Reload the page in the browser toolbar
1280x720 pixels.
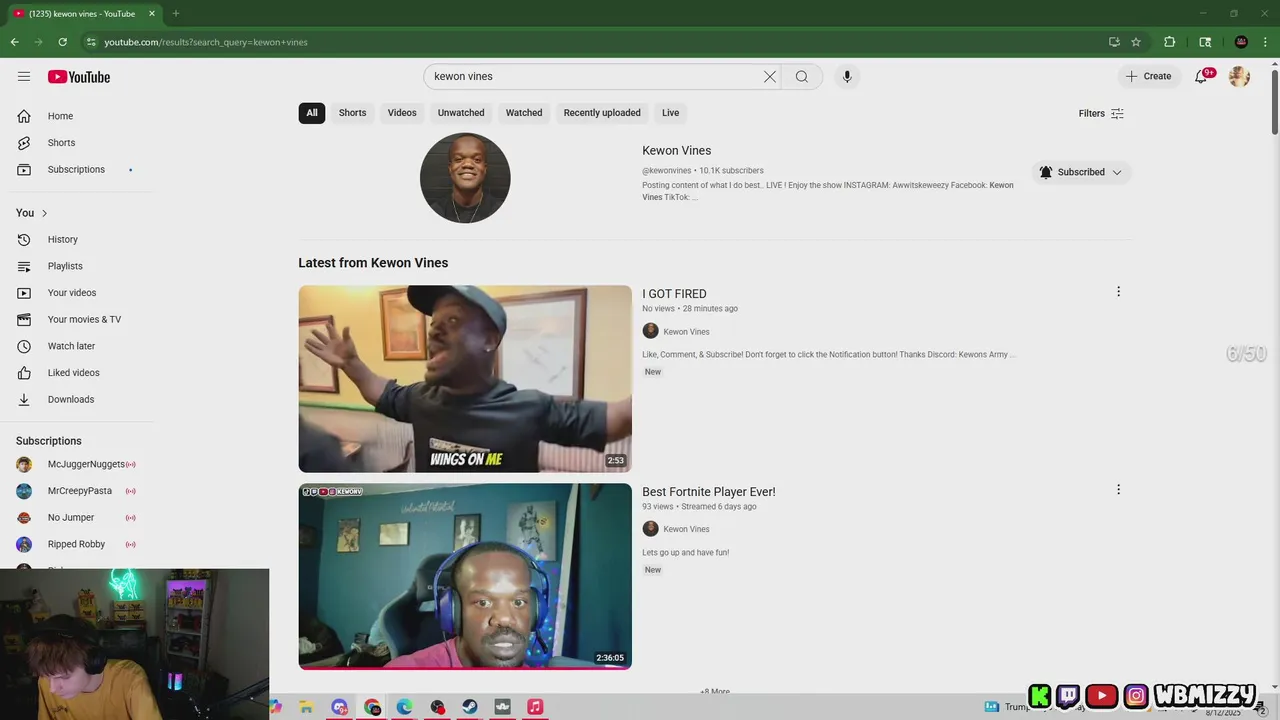pyautogui.click(x=62, y=42)
